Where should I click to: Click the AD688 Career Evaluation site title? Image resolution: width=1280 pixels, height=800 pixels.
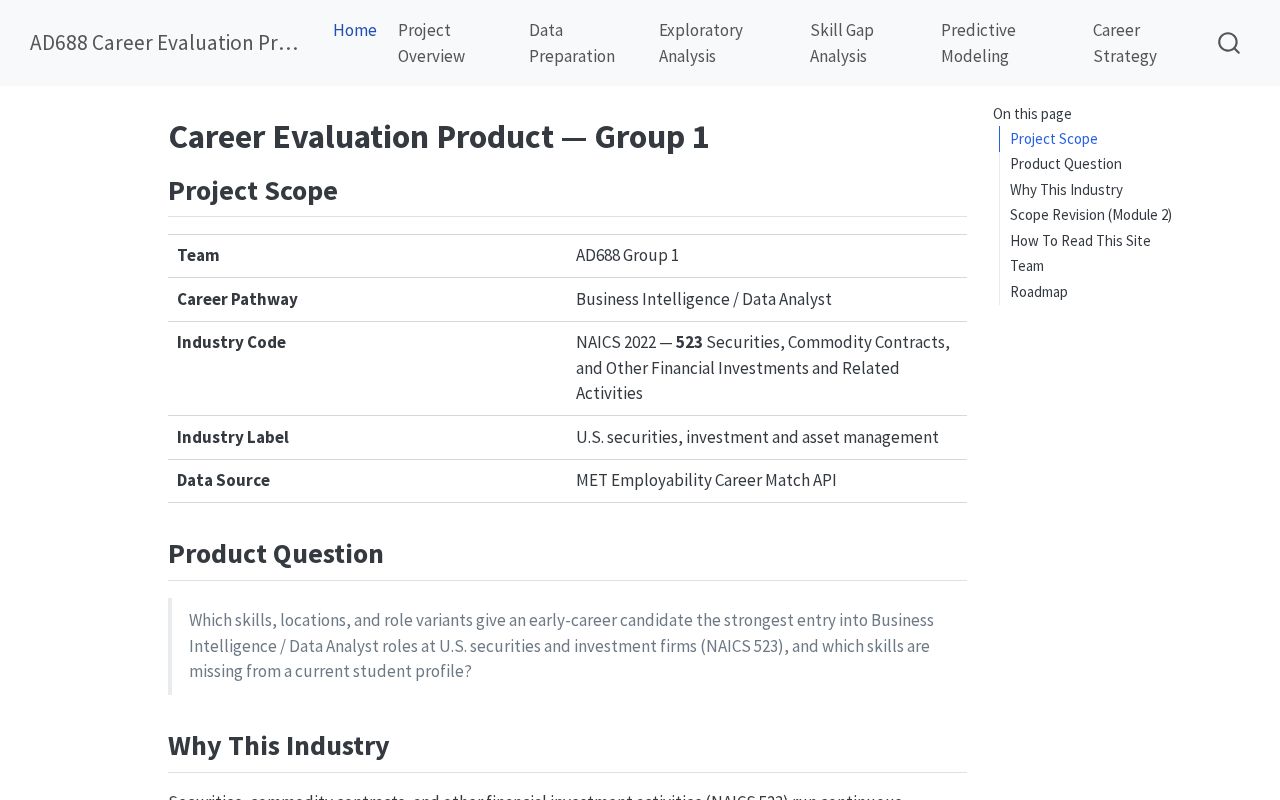(164, 43)
